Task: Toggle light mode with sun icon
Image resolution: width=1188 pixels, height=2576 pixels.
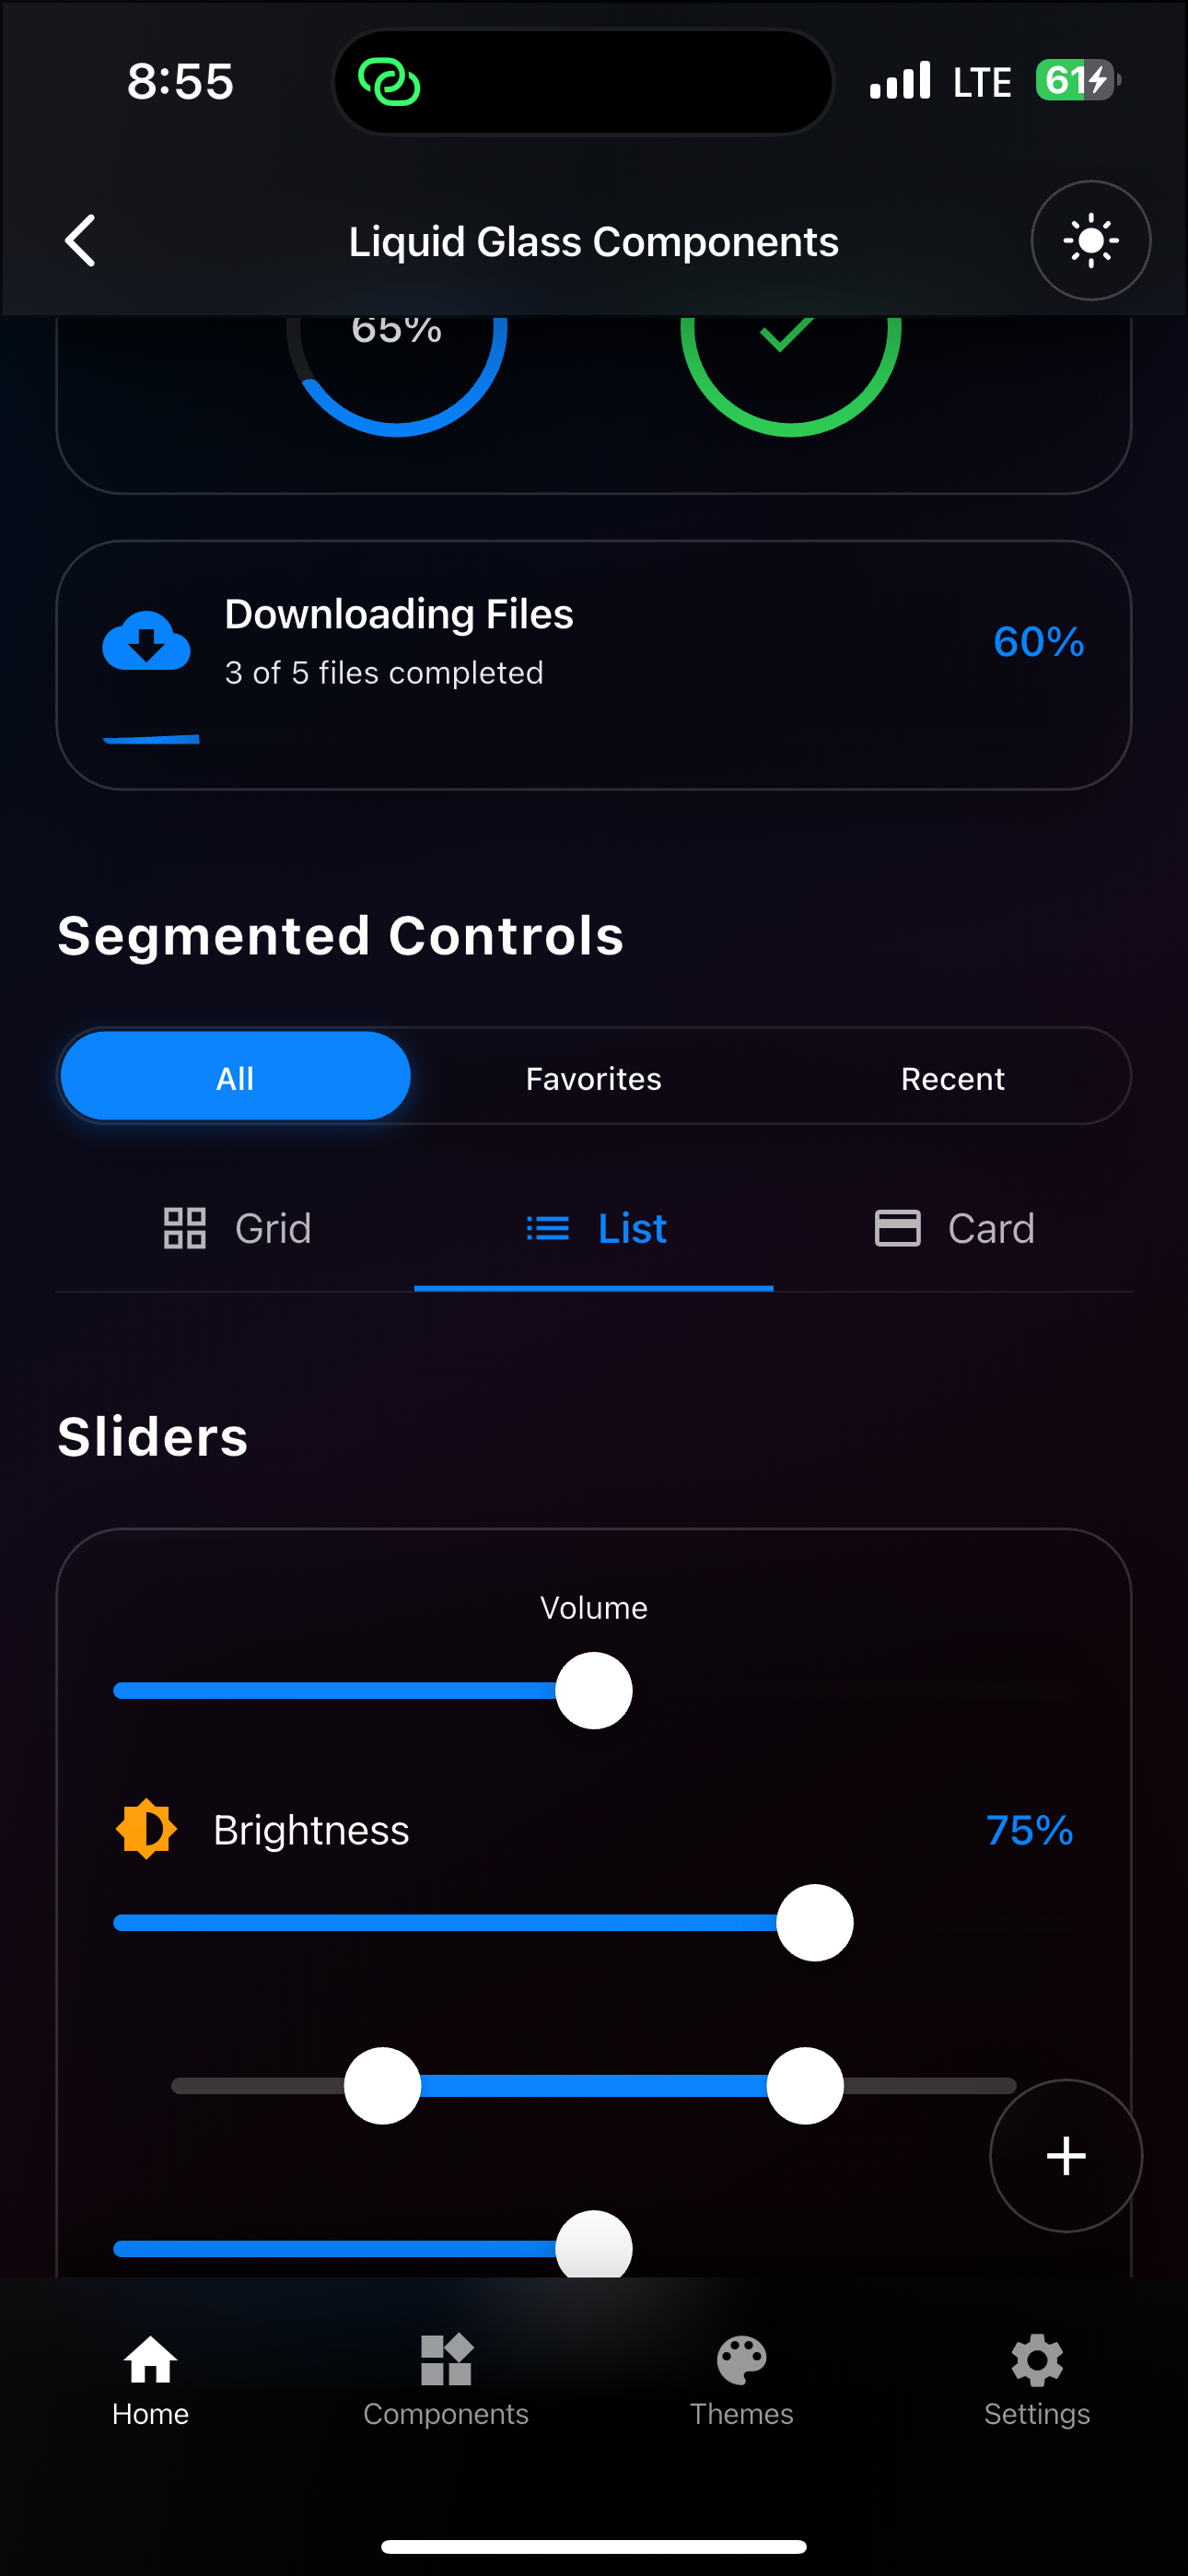Action: (x=1090, y=241)
